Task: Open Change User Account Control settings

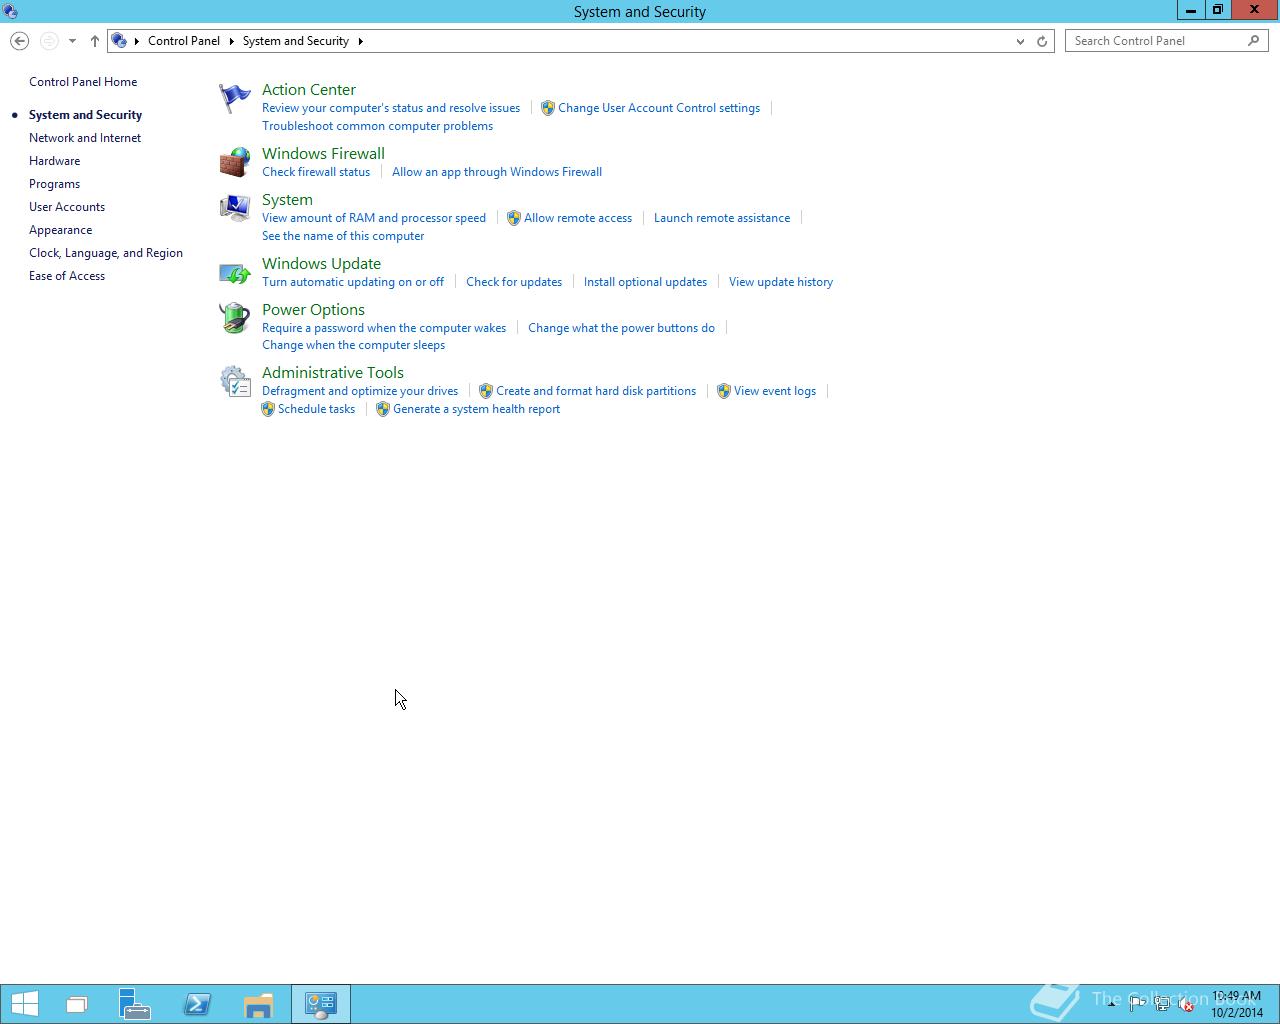Action: 659,108
